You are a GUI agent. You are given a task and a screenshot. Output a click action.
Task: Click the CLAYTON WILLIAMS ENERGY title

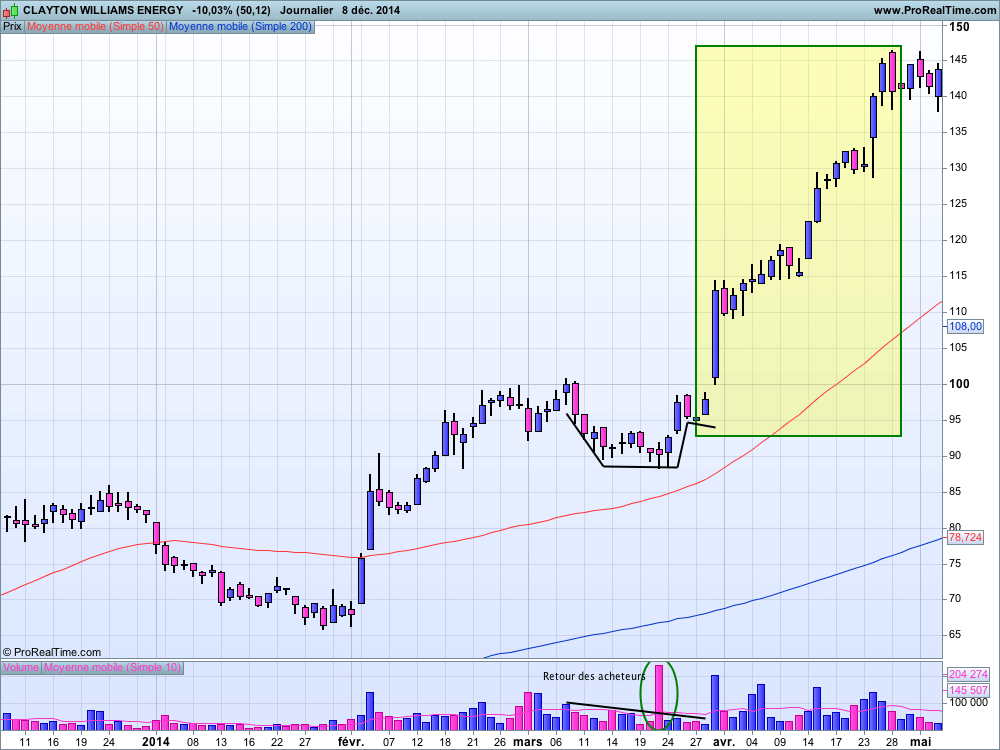click(103, 10)
